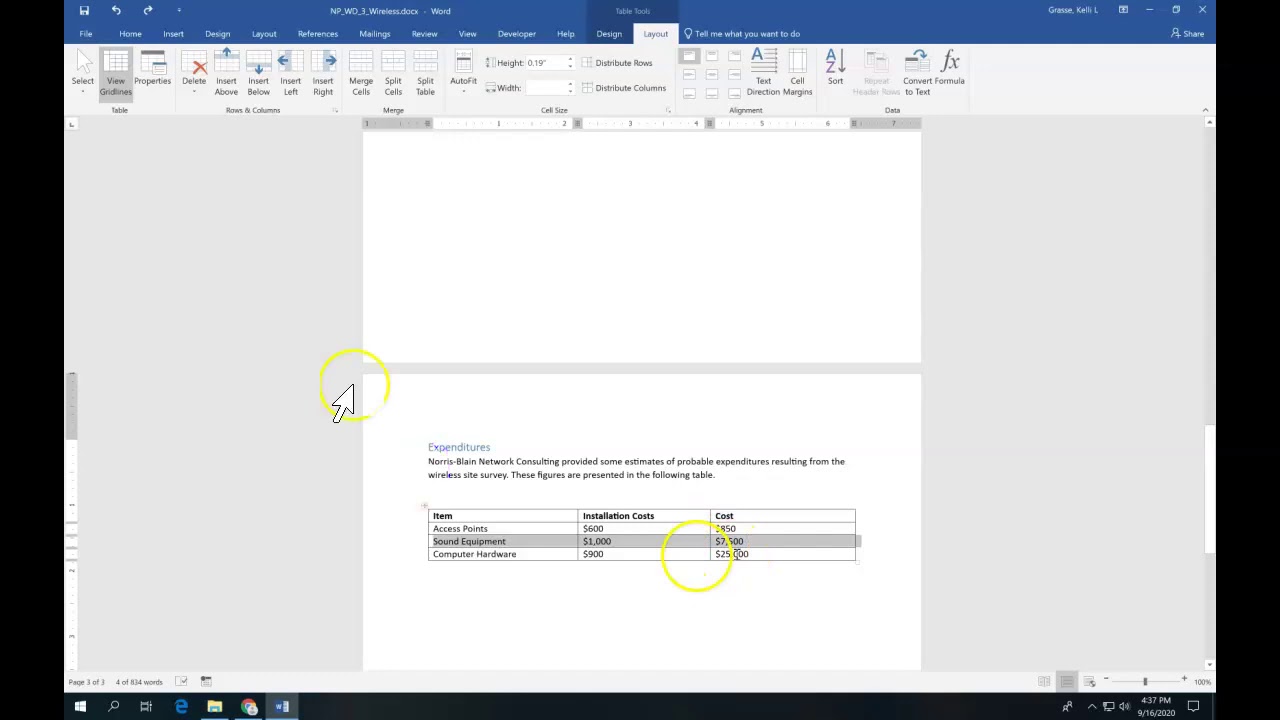1280x720 pixels.
Task: Click 100% zoom level
Action: [1202, 682]
